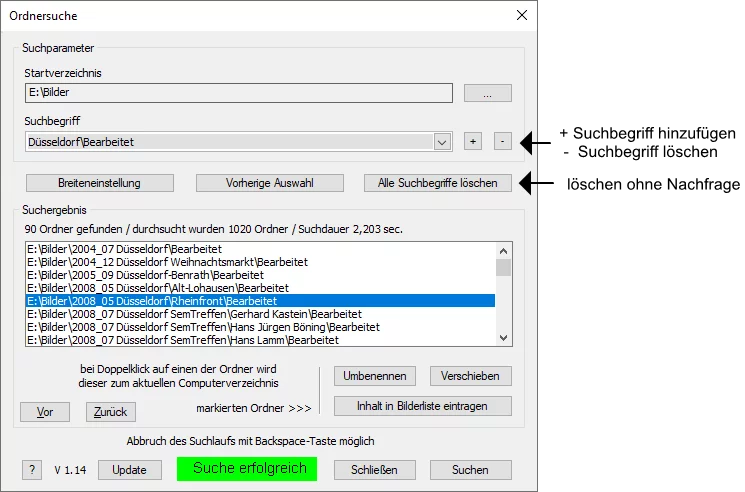Choose the Düsseldorf-Benrath result entry
This screenshot has height=492, width=745.
coord(145,275)
